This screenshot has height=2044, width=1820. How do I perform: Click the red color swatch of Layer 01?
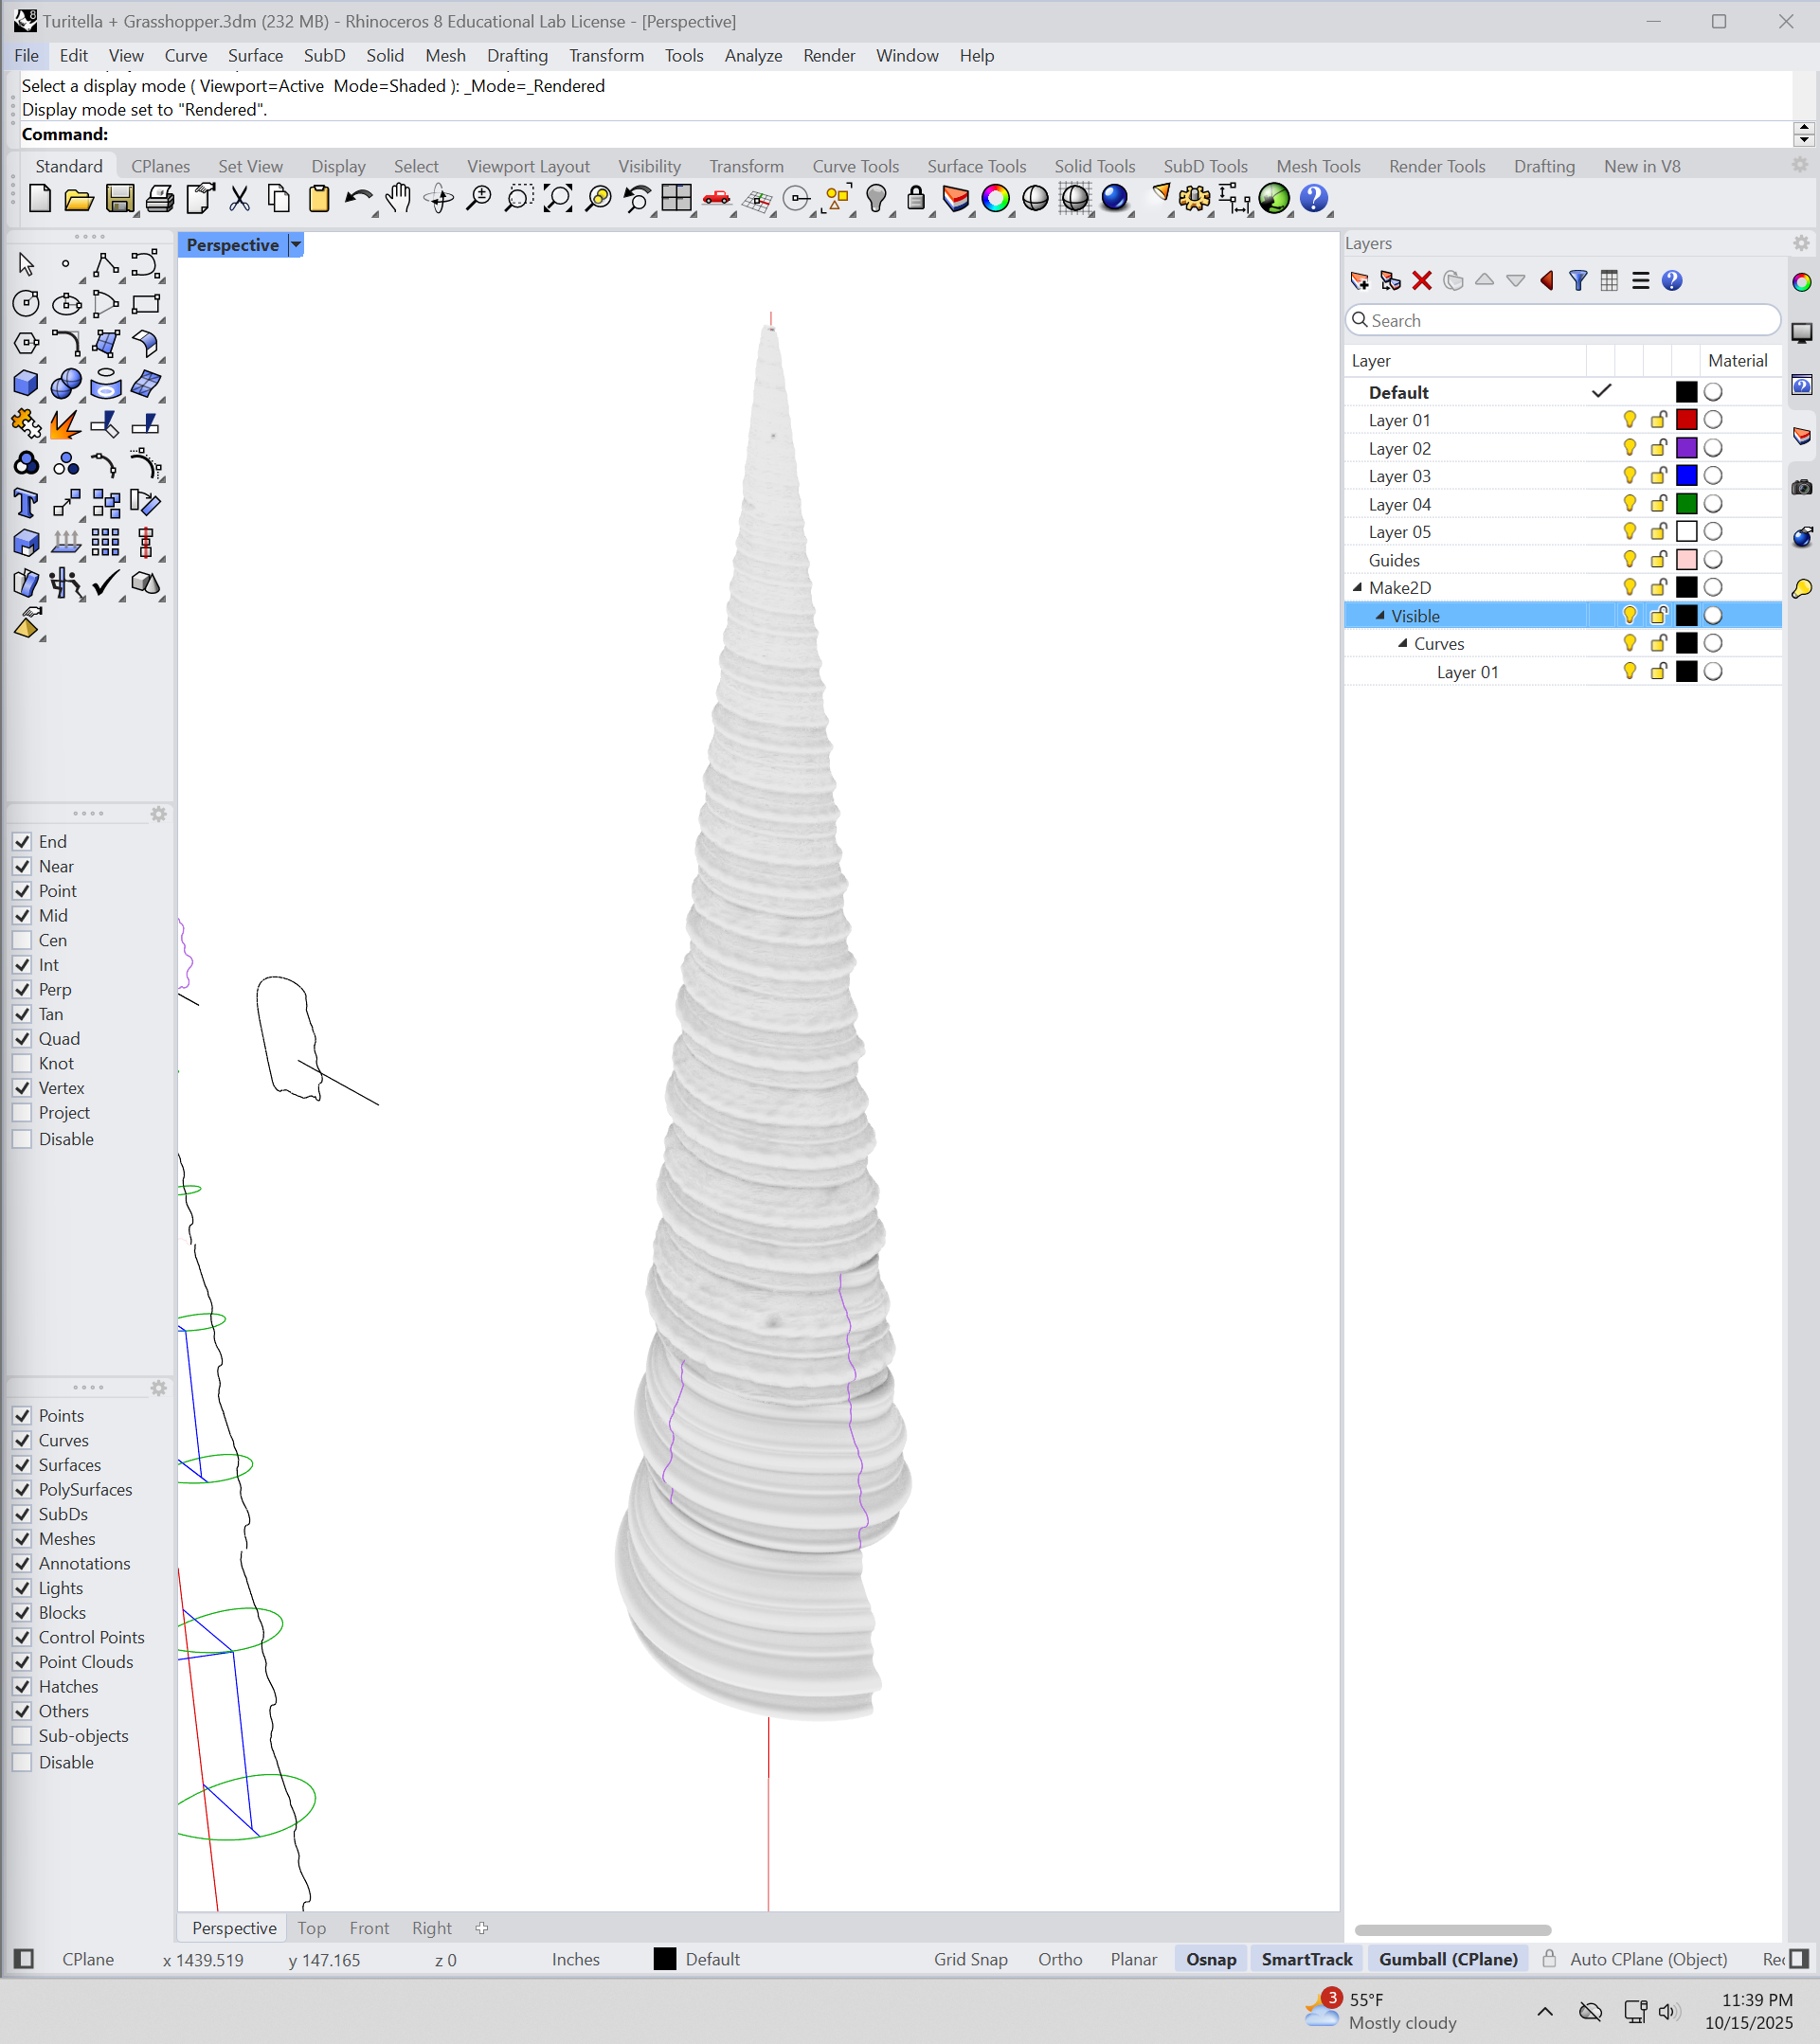[x=1687, y=420]
